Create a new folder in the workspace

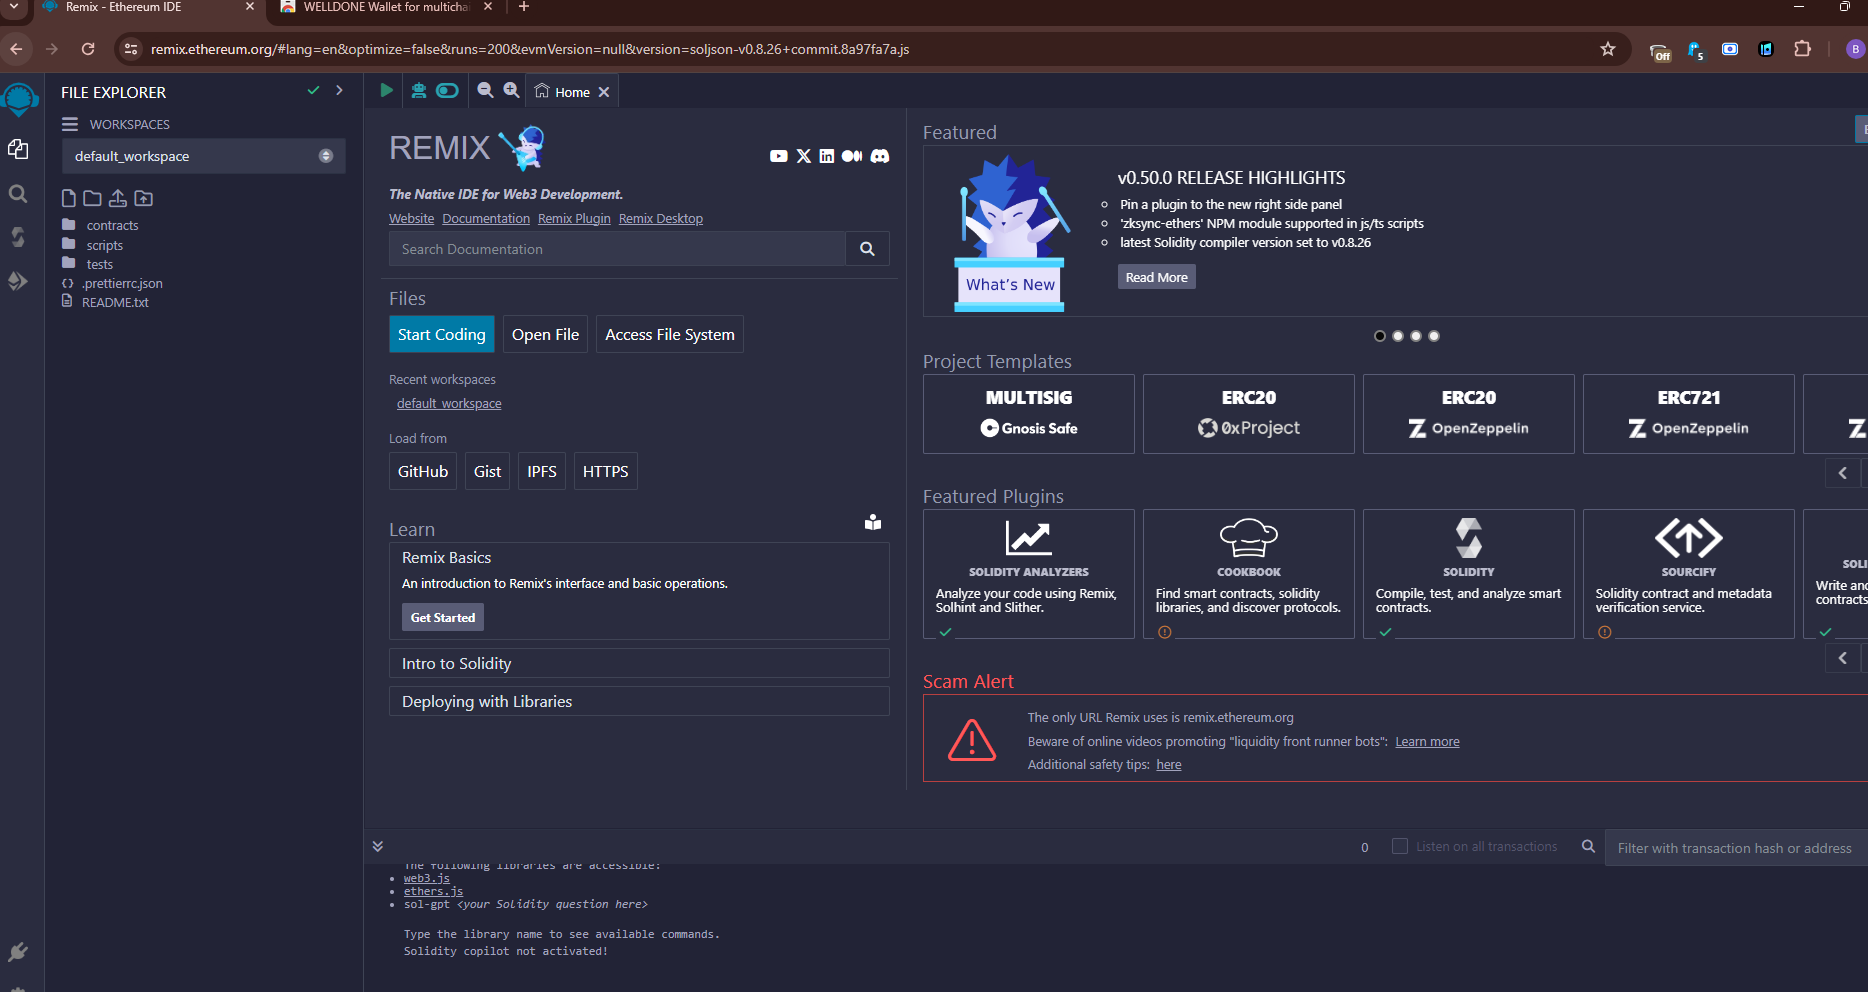point(92,198)
